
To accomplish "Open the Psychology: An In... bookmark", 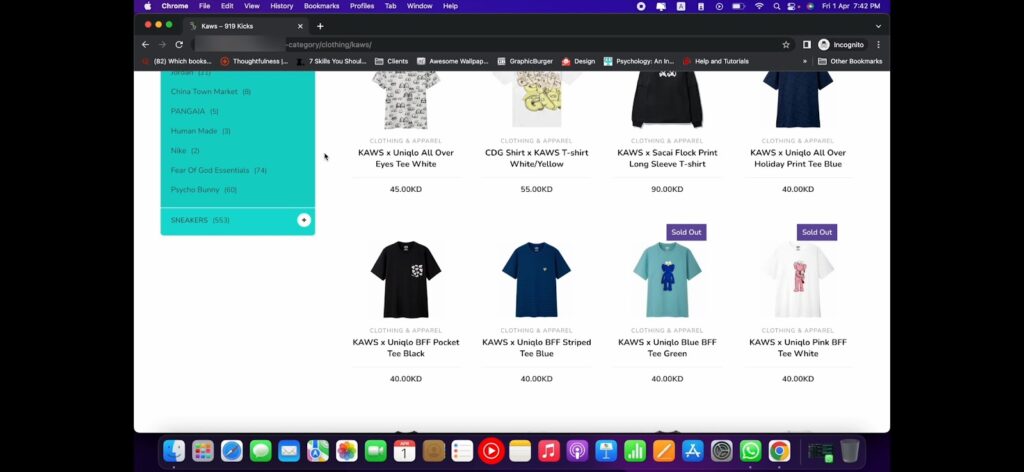I will [639, 61].
